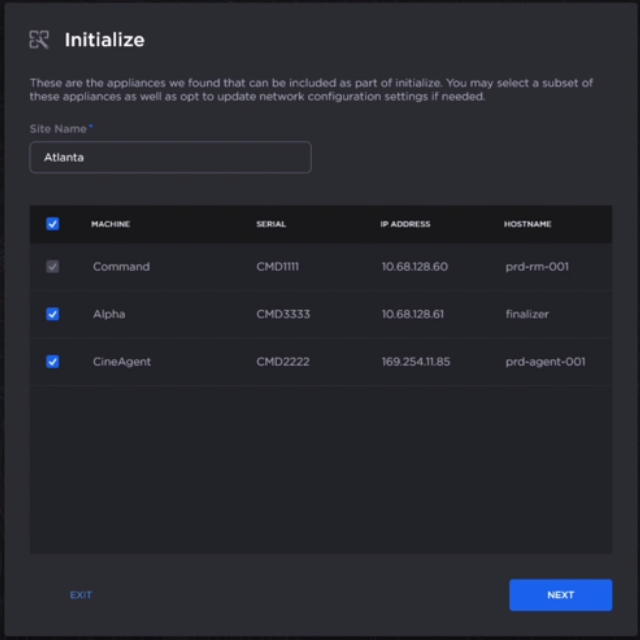Click hostname prd-agent-001
640x640 pixels.
(545, 361)
